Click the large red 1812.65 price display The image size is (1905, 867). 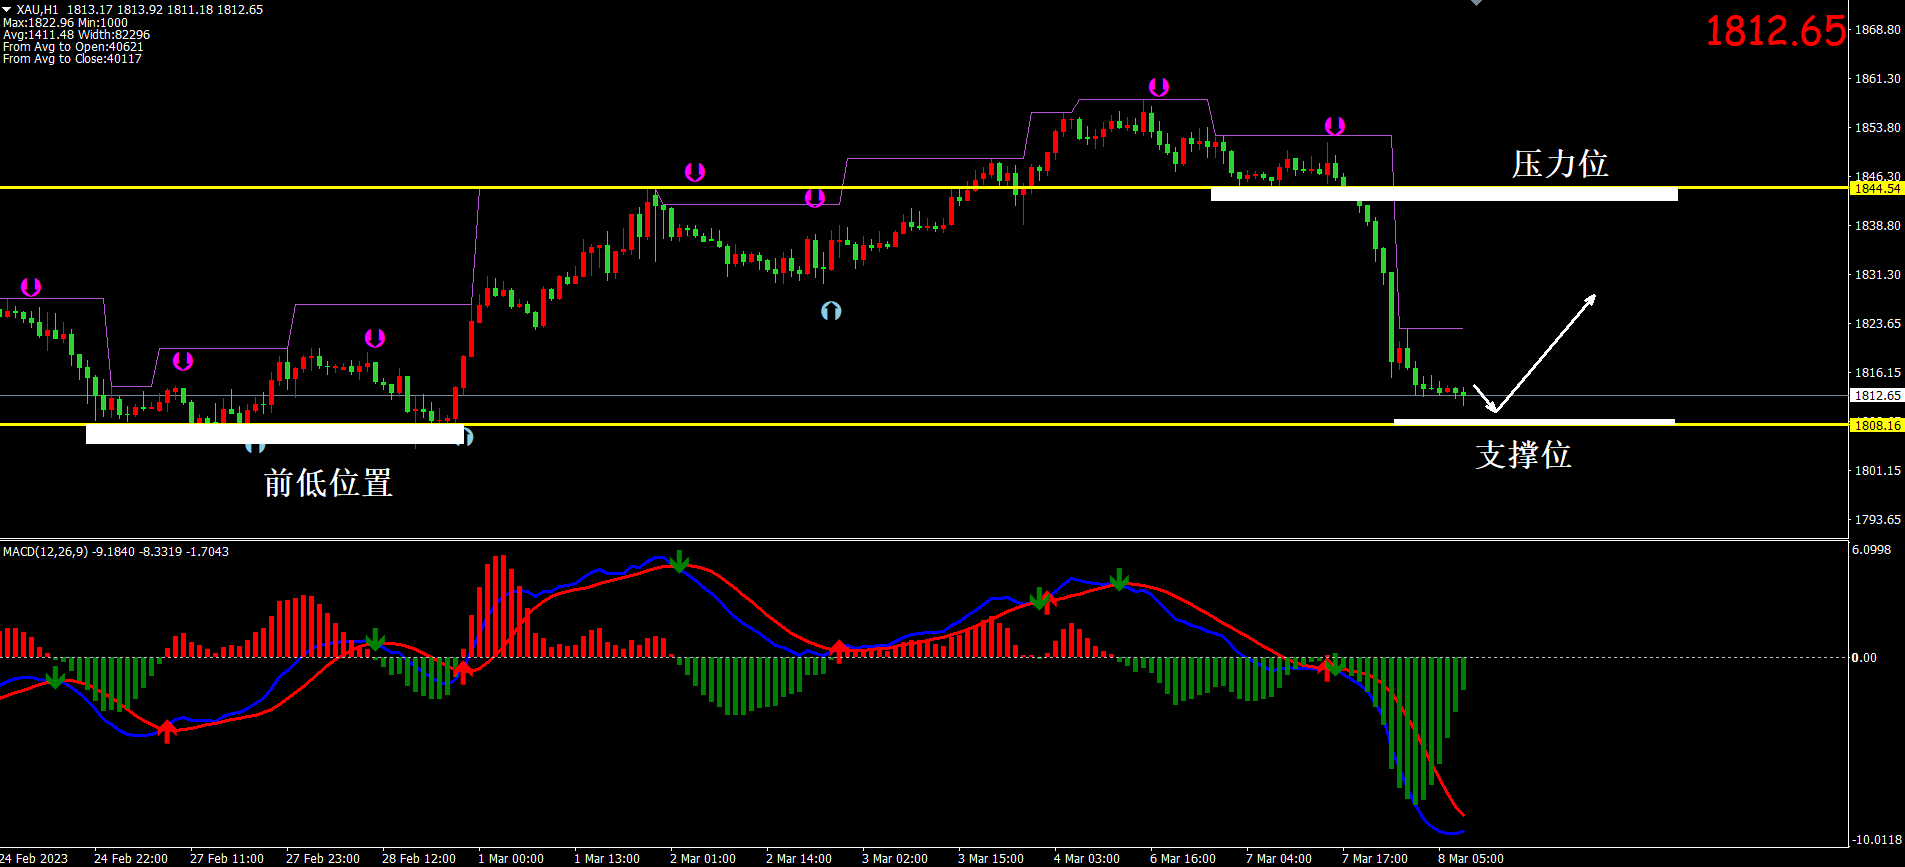[1775, 31]
